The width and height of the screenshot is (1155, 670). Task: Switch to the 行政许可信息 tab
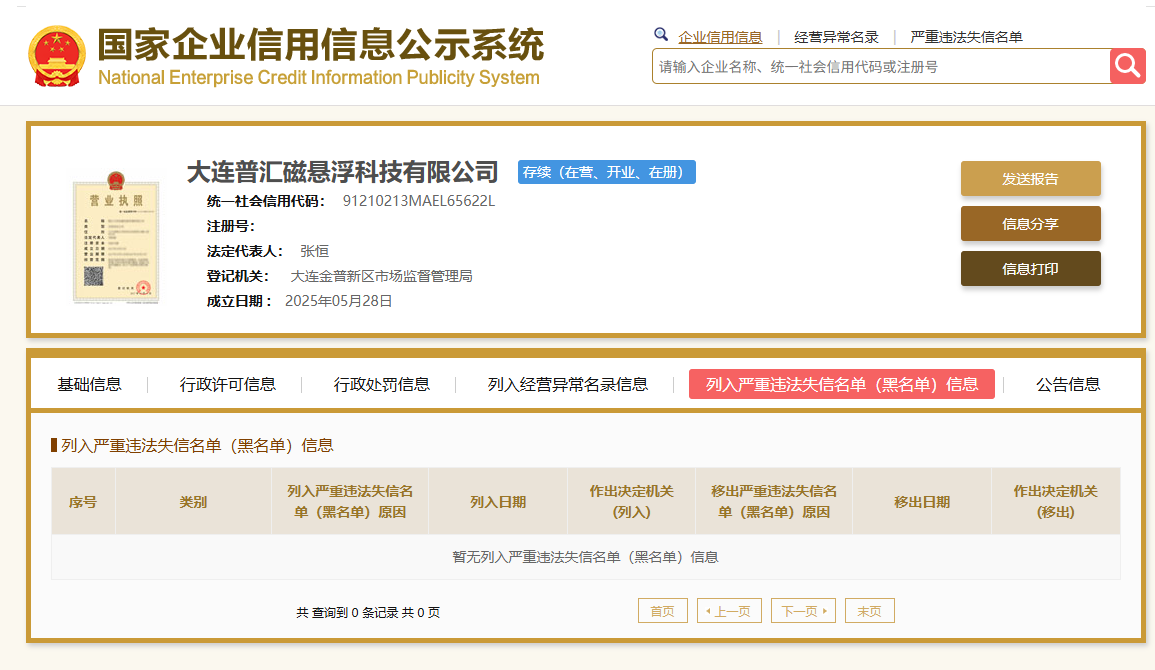coord(228,384)
